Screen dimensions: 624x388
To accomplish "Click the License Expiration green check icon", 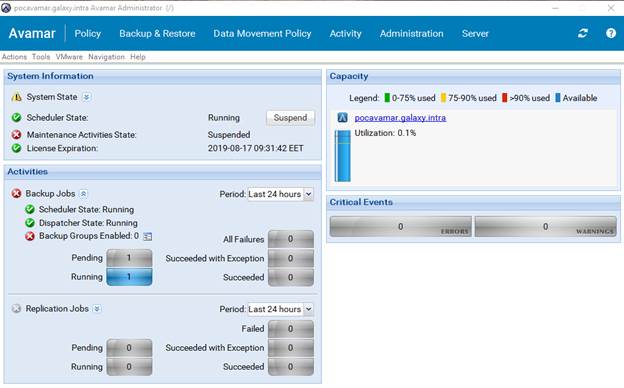I will tap(16, 148).
